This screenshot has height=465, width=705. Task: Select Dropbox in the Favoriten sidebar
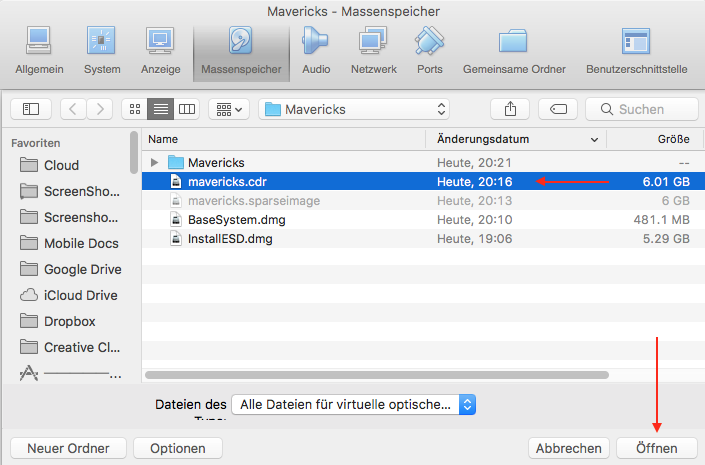point(69,321)
